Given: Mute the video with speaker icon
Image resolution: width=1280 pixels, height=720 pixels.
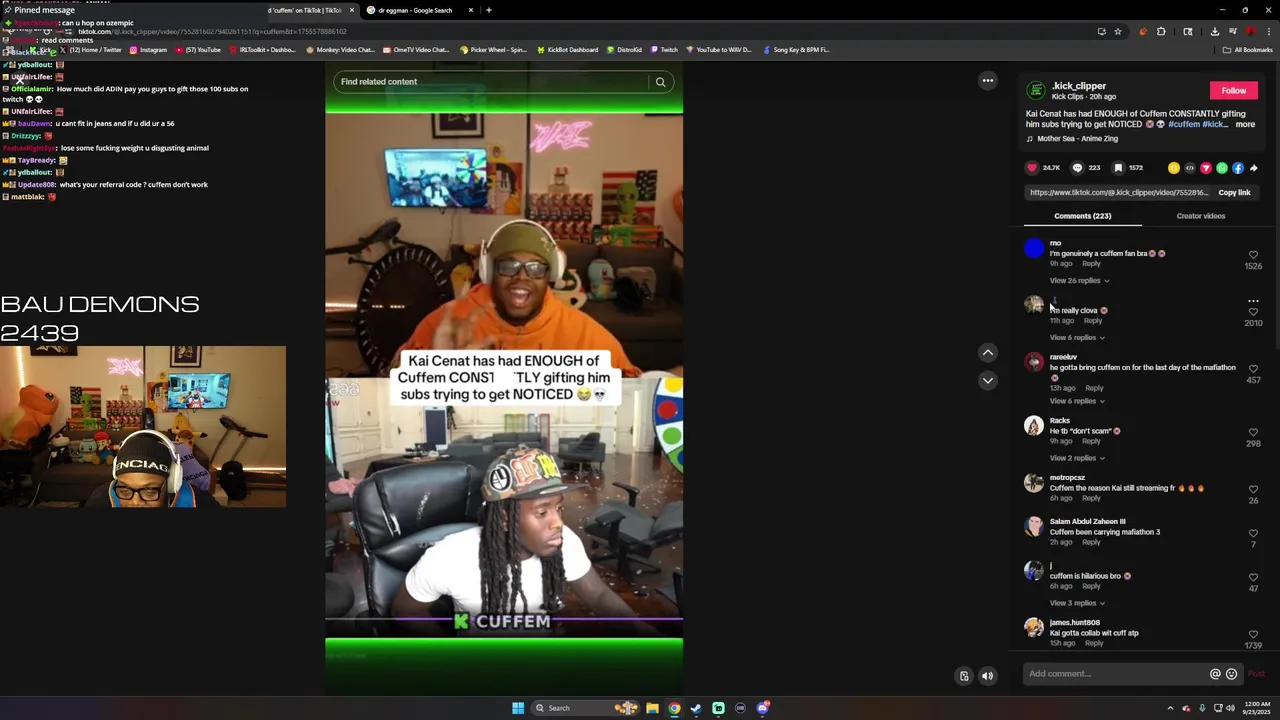Looking at the screenshot, I should [987, 676].
